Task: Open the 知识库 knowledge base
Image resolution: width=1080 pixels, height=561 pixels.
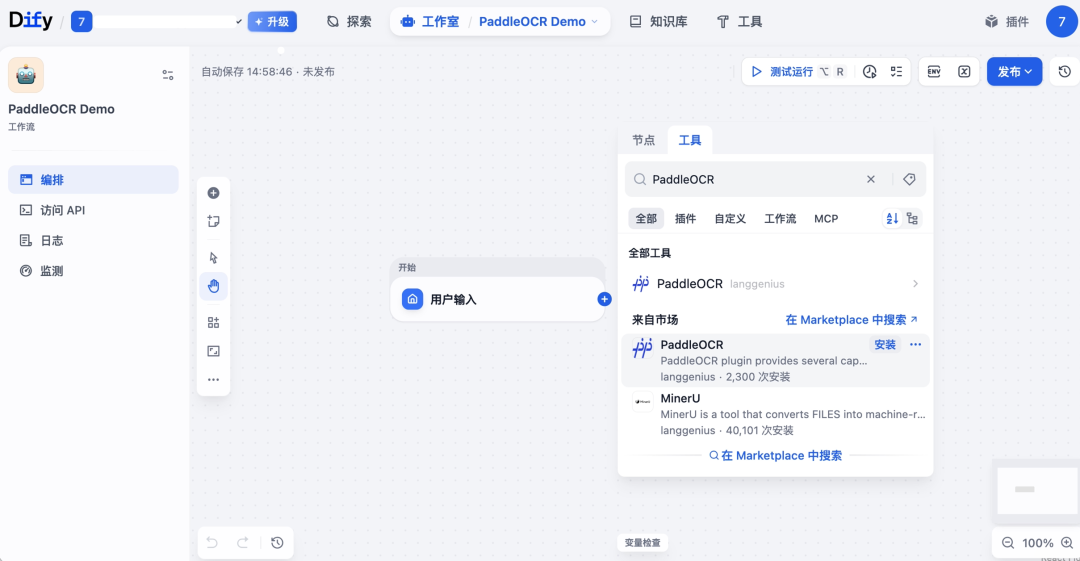Action: click(x=658, y=21)
